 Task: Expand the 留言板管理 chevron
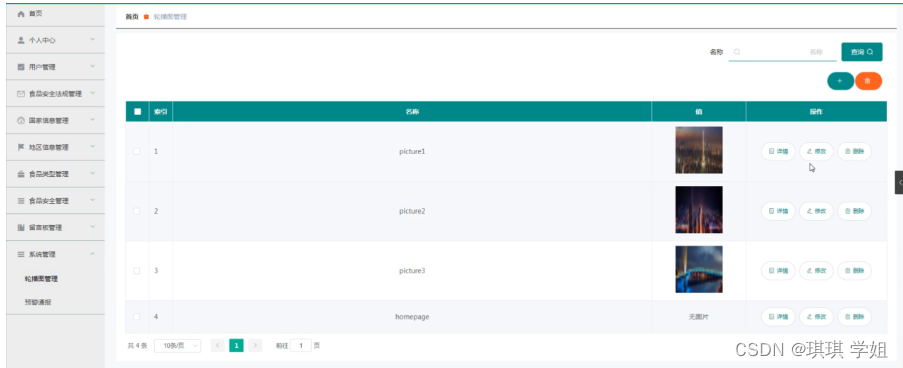[x=93, y=227]
